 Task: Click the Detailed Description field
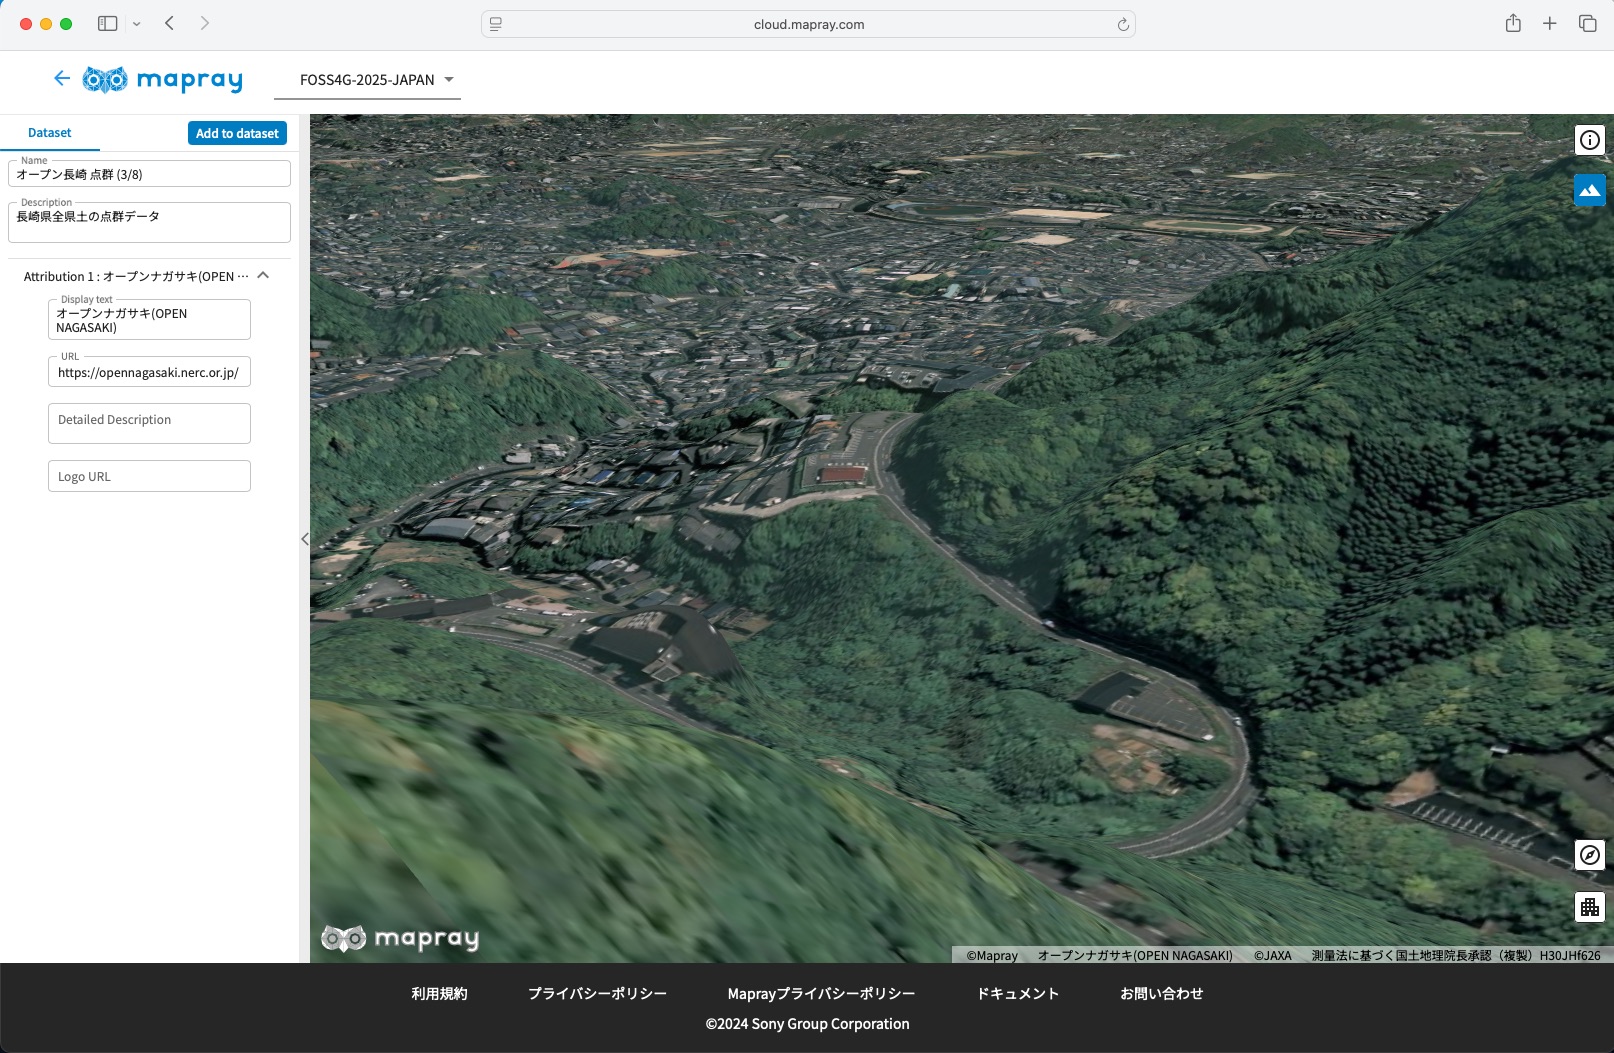(149, 423)
